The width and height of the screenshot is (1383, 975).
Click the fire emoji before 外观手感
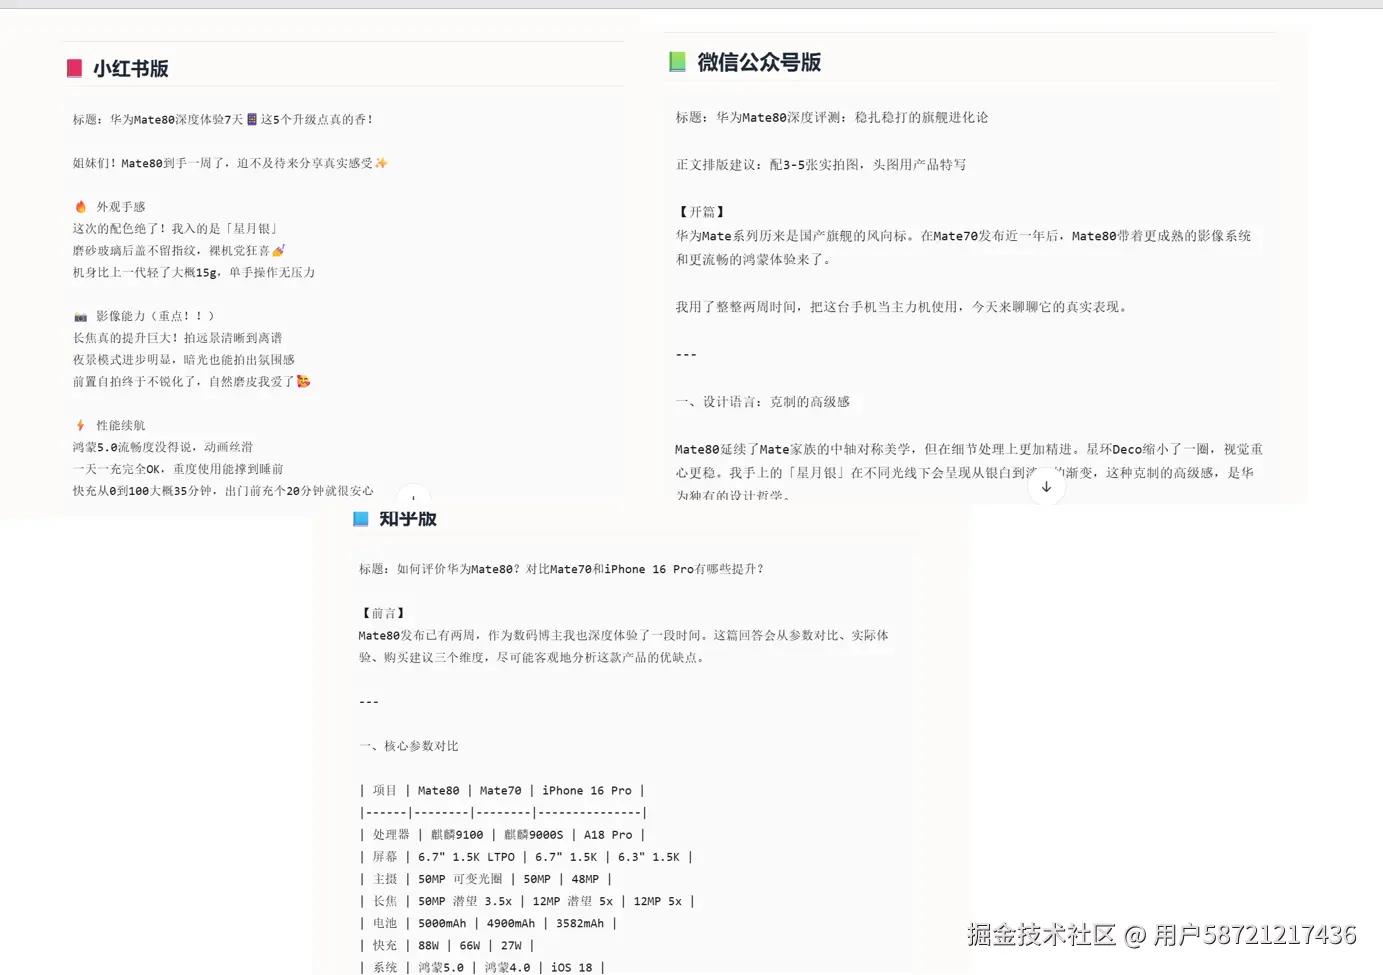pos(81,206)
